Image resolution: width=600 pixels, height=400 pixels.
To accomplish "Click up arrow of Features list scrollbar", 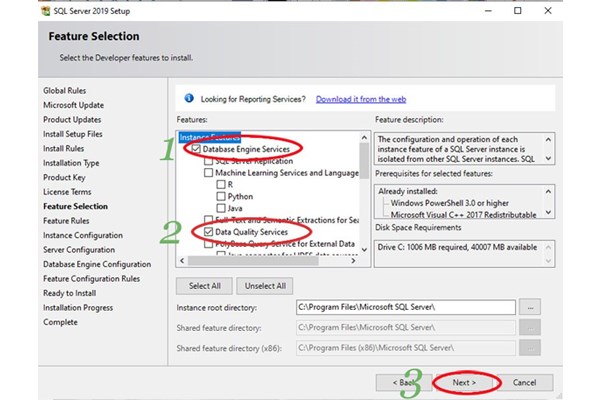I will [x=364, y=137].
